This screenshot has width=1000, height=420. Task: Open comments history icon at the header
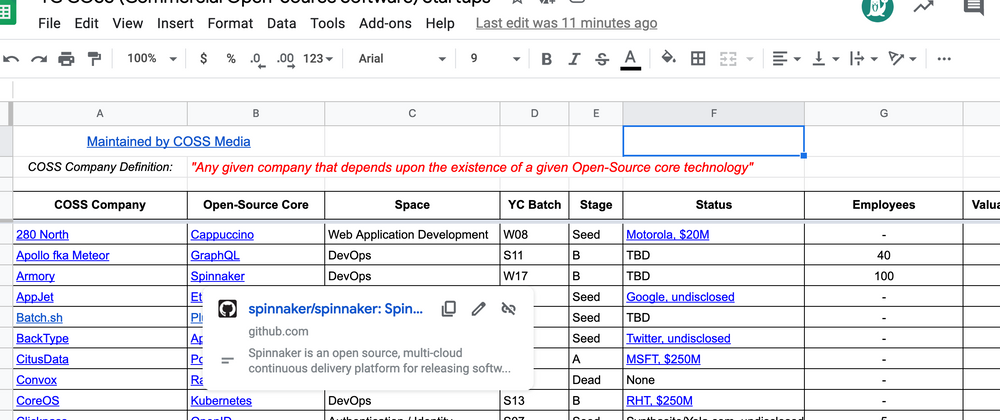pyautogui.click(x=974, y=6)
